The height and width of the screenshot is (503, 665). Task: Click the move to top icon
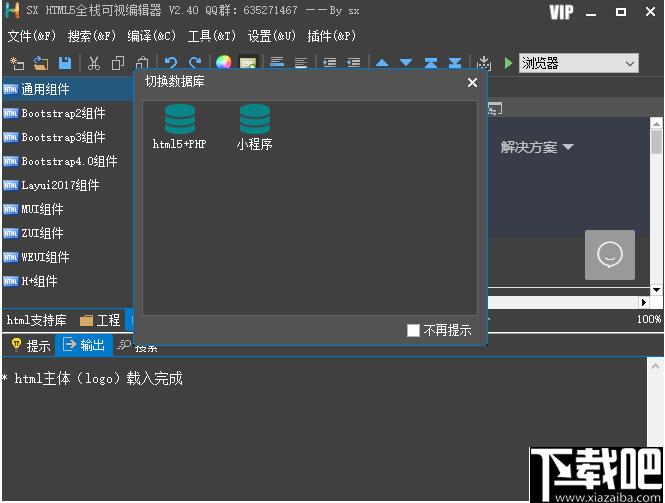pyautogui.click(x=431, y=63)
